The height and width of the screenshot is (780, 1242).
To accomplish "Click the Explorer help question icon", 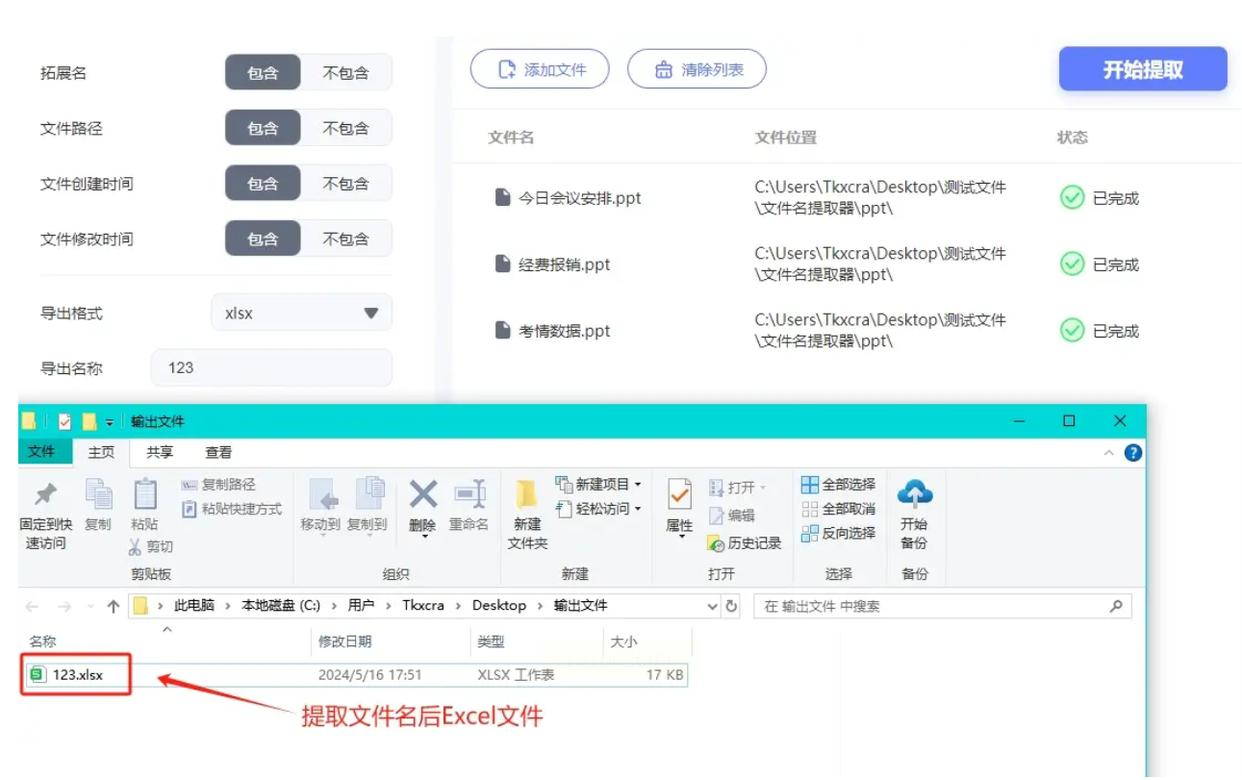I will [1133, 453].
